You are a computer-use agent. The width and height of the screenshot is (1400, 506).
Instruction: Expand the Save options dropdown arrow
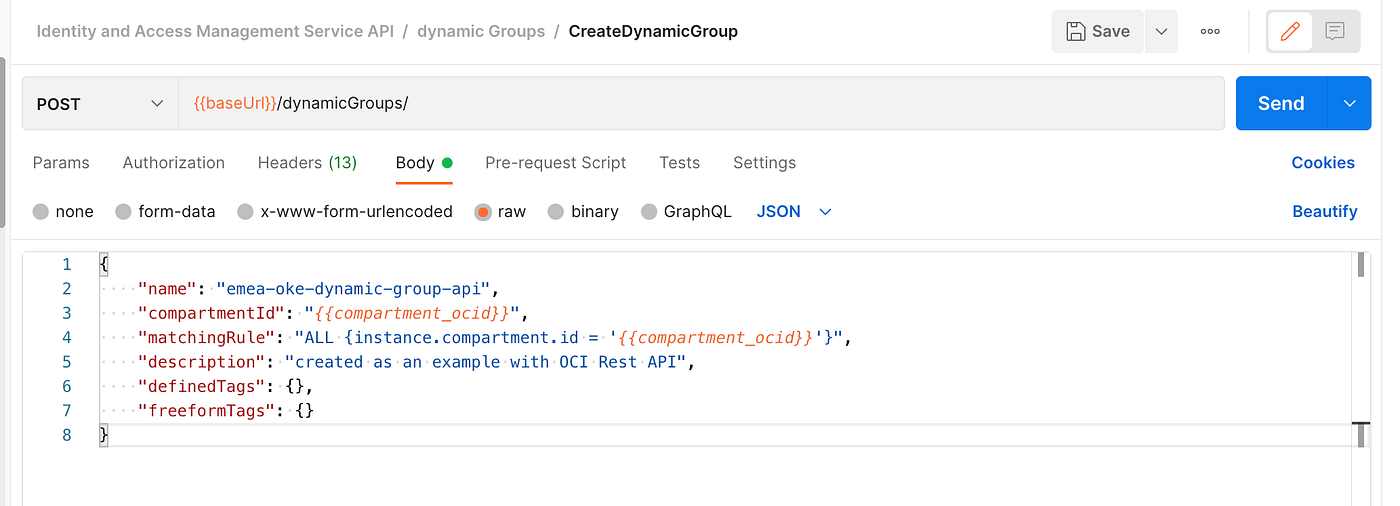tap(1161, 32)
